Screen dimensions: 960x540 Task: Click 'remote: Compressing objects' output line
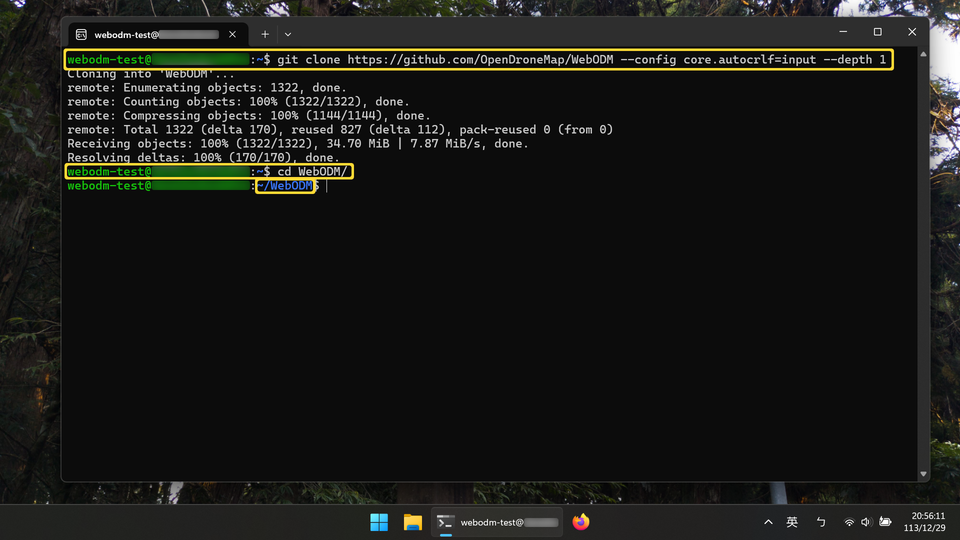click(x=249, y=116)
